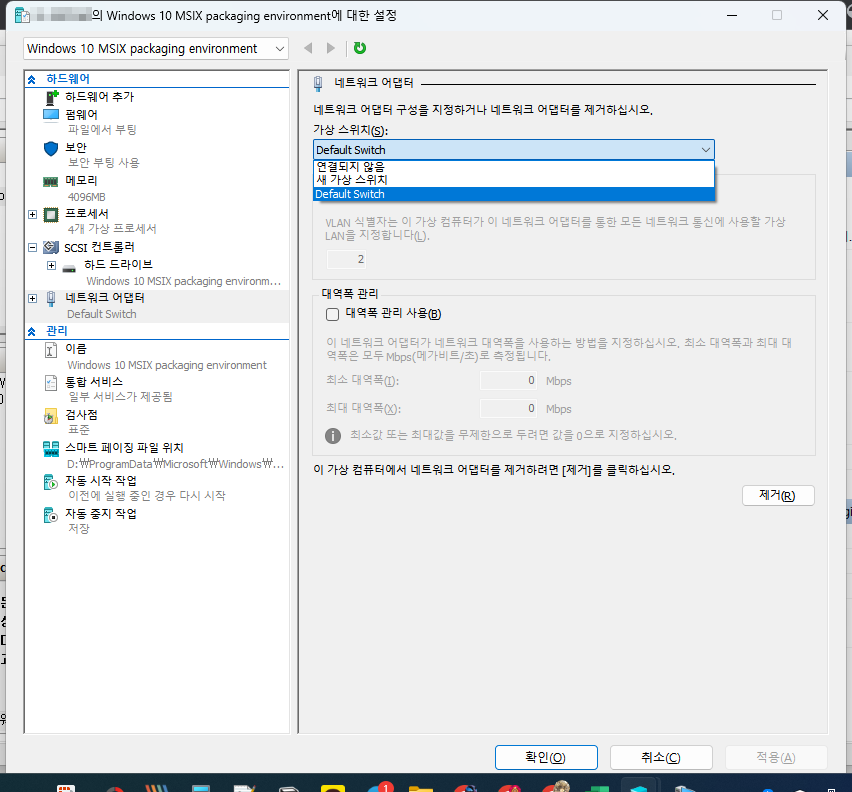852x792 pixels.
Task: Click the 하드 드라이브 disk icon
Action: tap(69, 267)
